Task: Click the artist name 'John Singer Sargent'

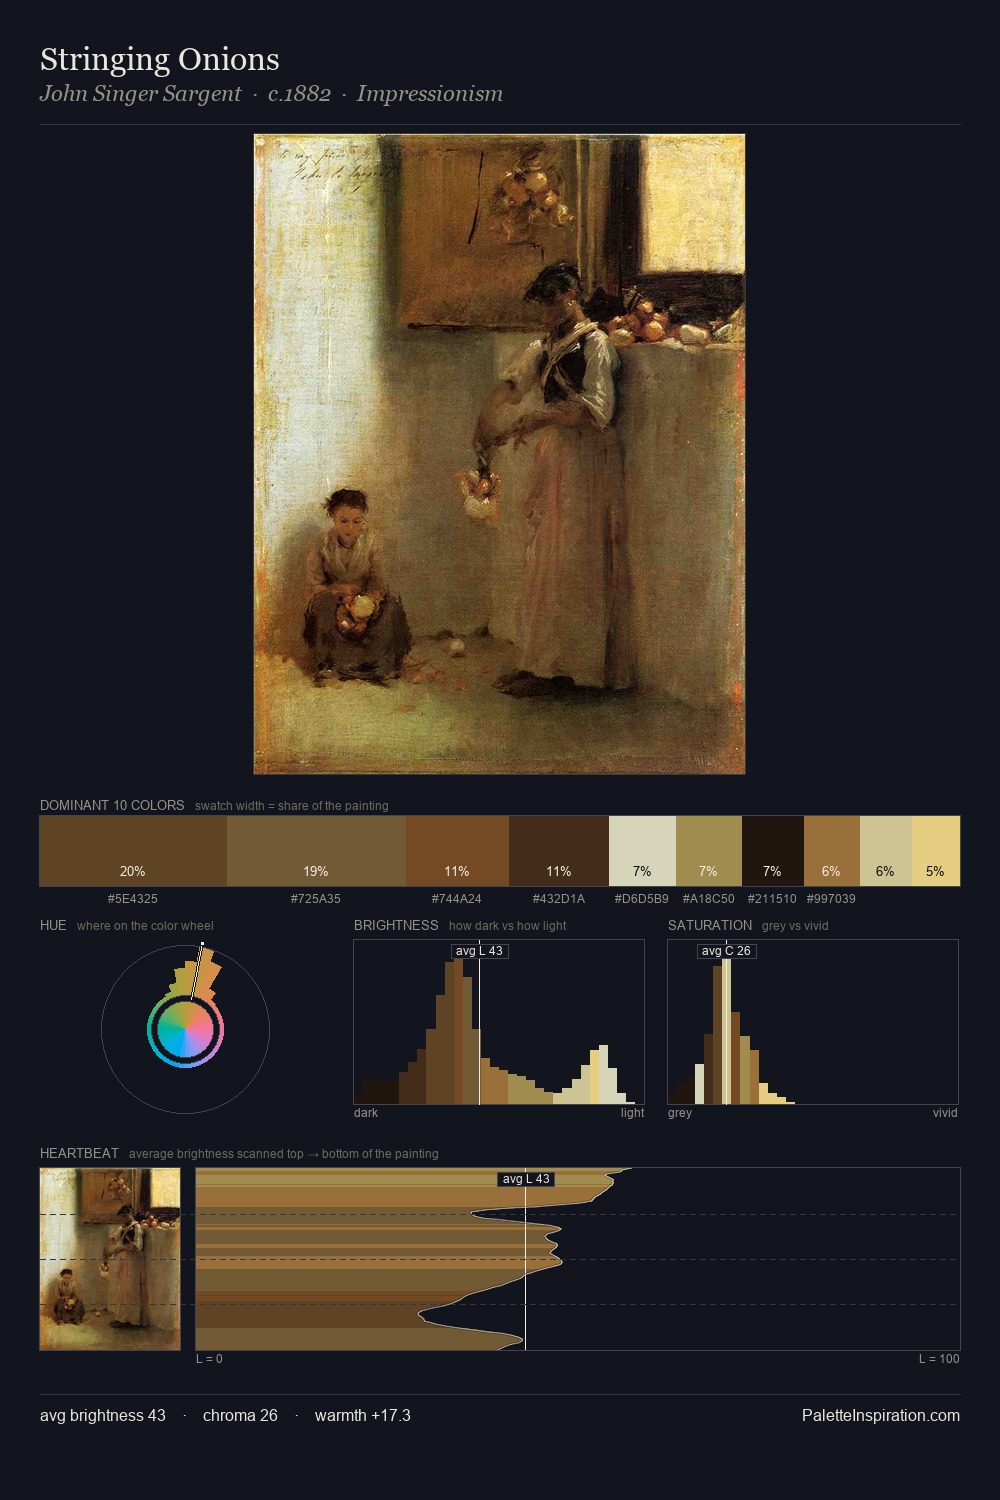Action: click(140, 94)
